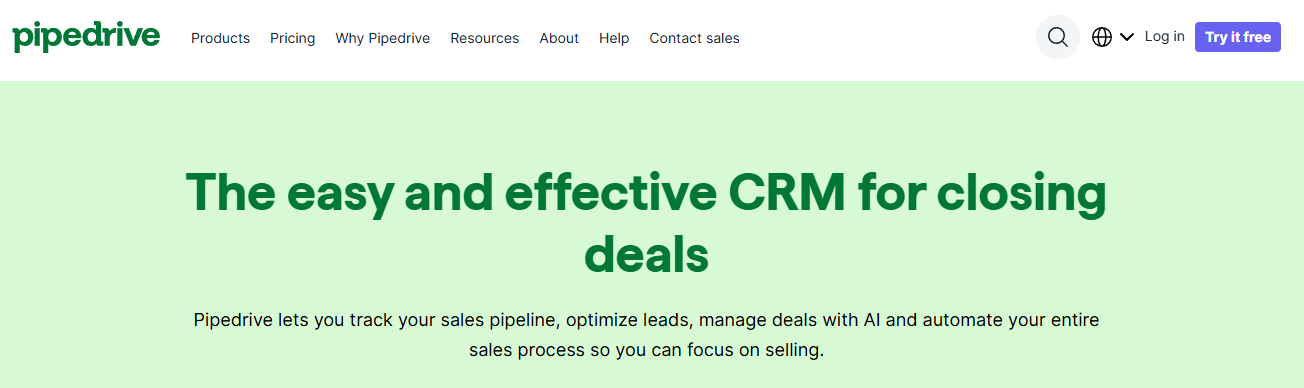Viewport: 1304px width, 388px height.
Task: Expand the language chevron beside the globe
Action: coord(1127,37)
